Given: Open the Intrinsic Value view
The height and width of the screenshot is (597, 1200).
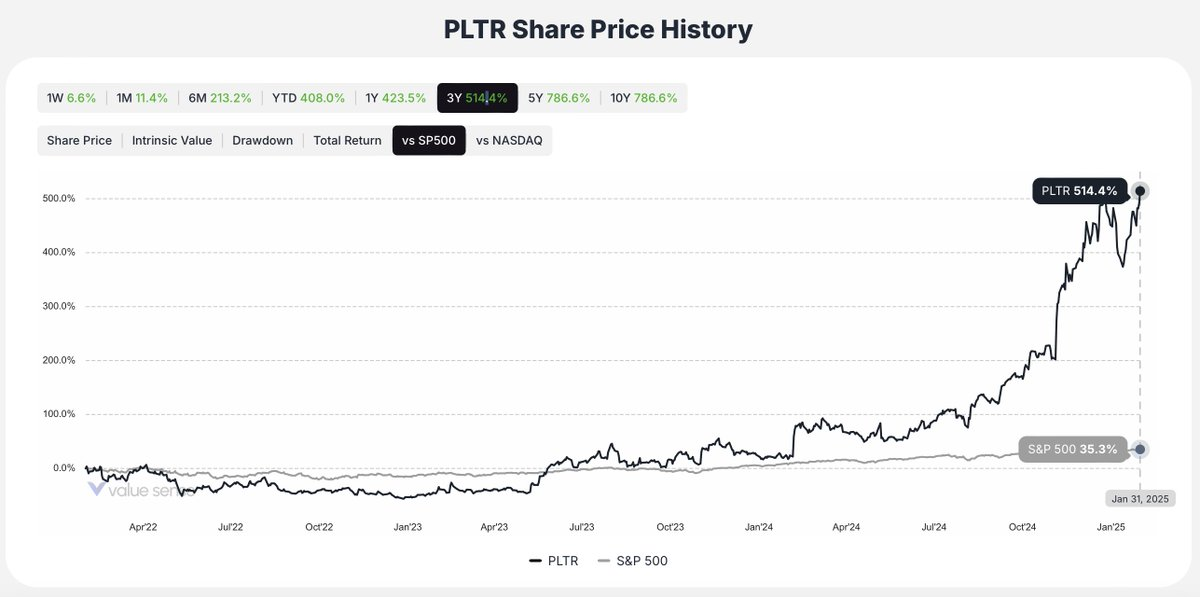Looking at the screenshot, I should pyautogui.click(x=172, y=140).
